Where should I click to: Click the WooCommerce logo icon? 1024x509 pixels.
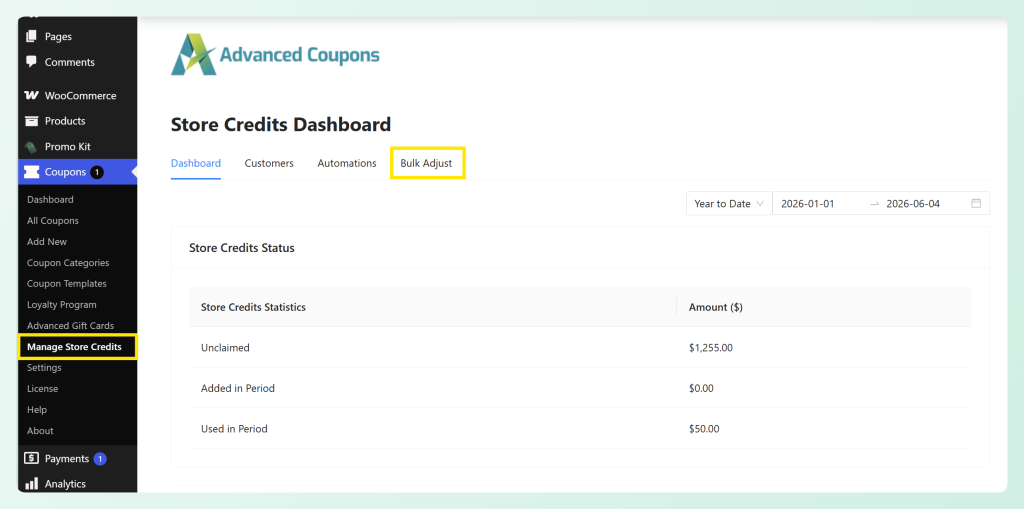[x=31, y=95]
